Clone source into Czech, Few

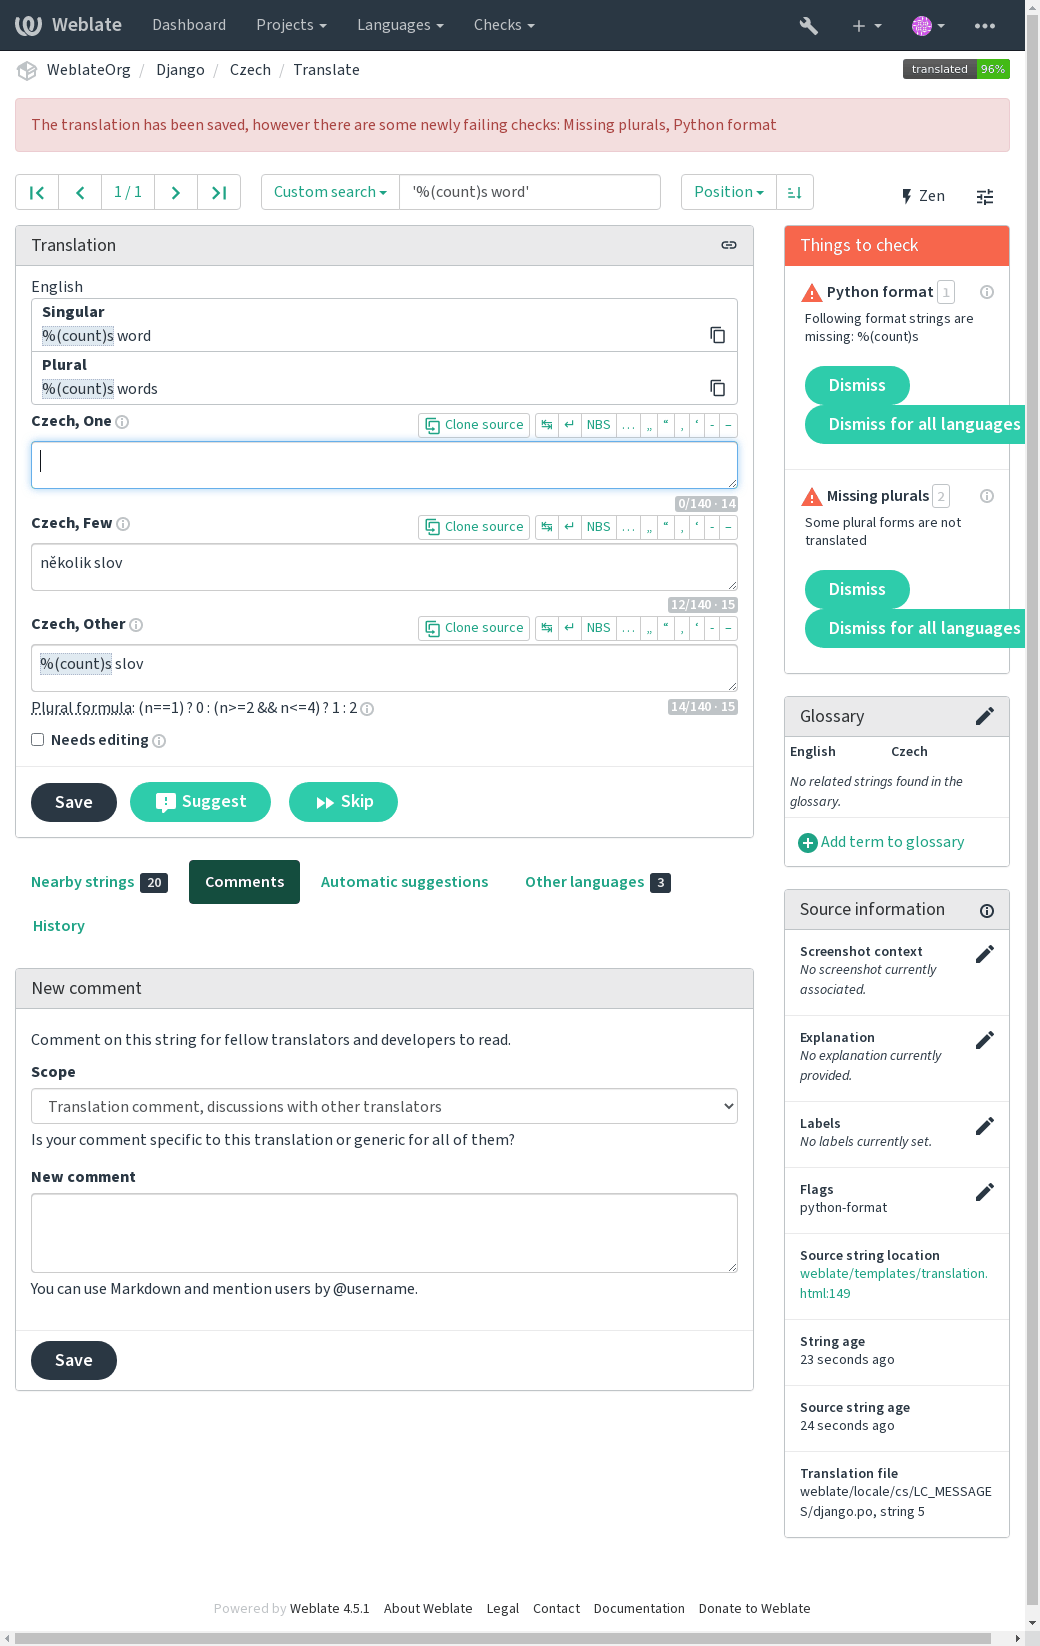pos(474,527)
